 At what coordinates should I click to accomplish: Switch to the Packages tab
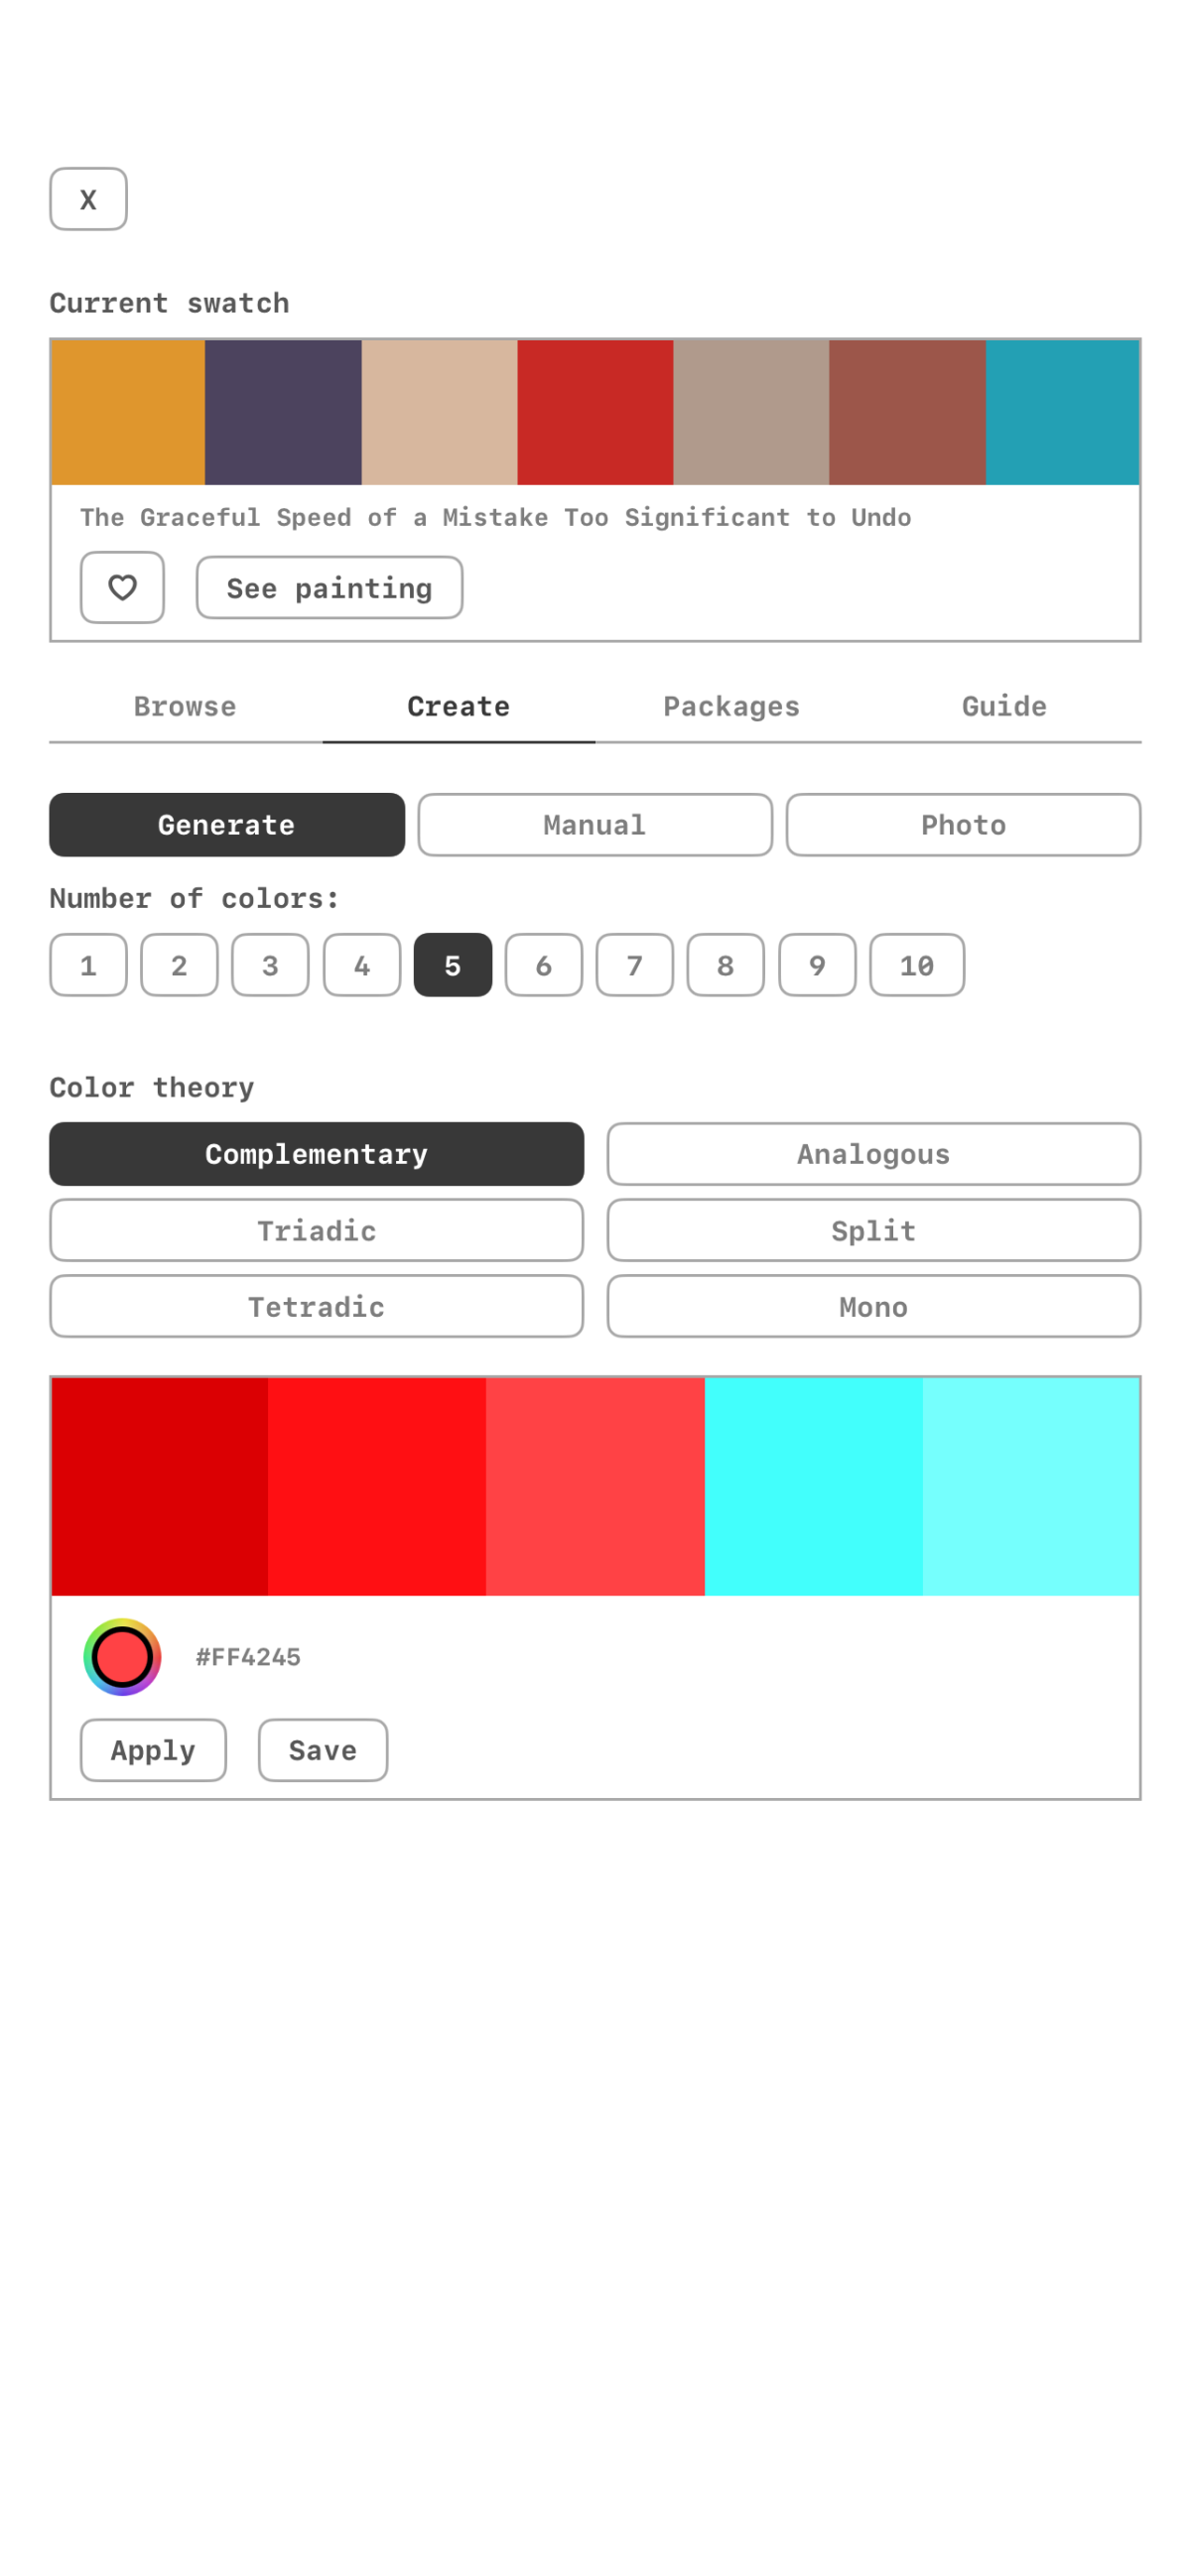click(x=731, y=706)
